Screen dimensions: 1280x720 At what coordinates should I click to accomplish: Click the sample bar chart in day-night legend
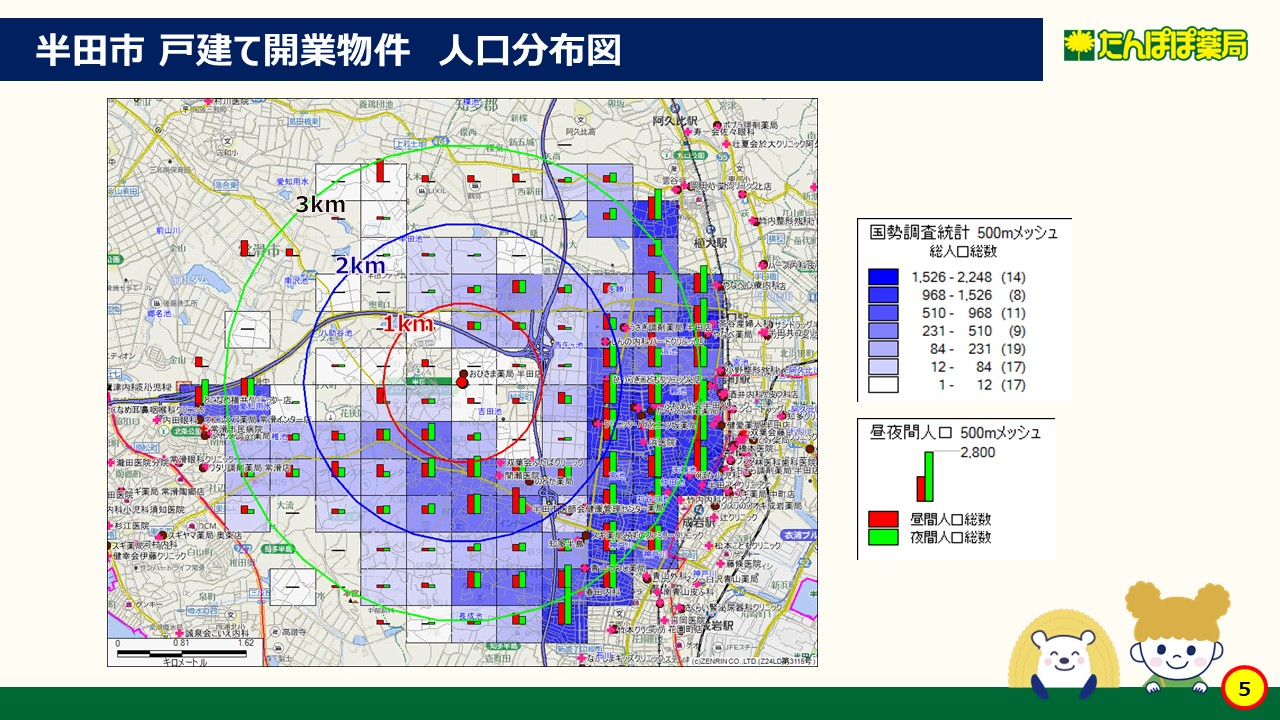(925, 478)
